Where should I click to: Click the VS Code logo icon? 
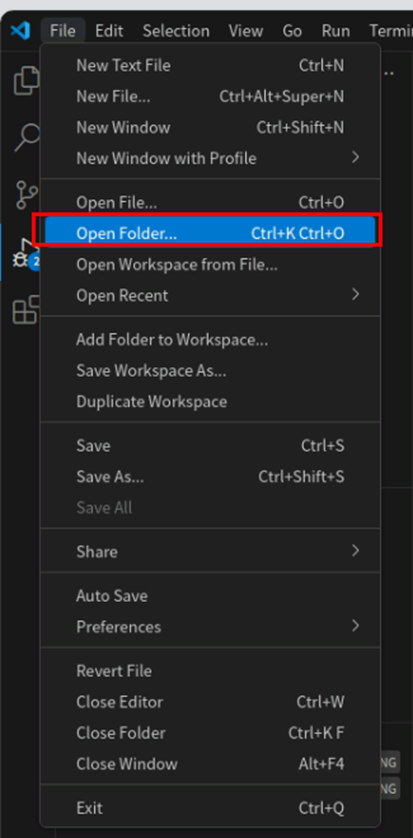coord(20,30)
